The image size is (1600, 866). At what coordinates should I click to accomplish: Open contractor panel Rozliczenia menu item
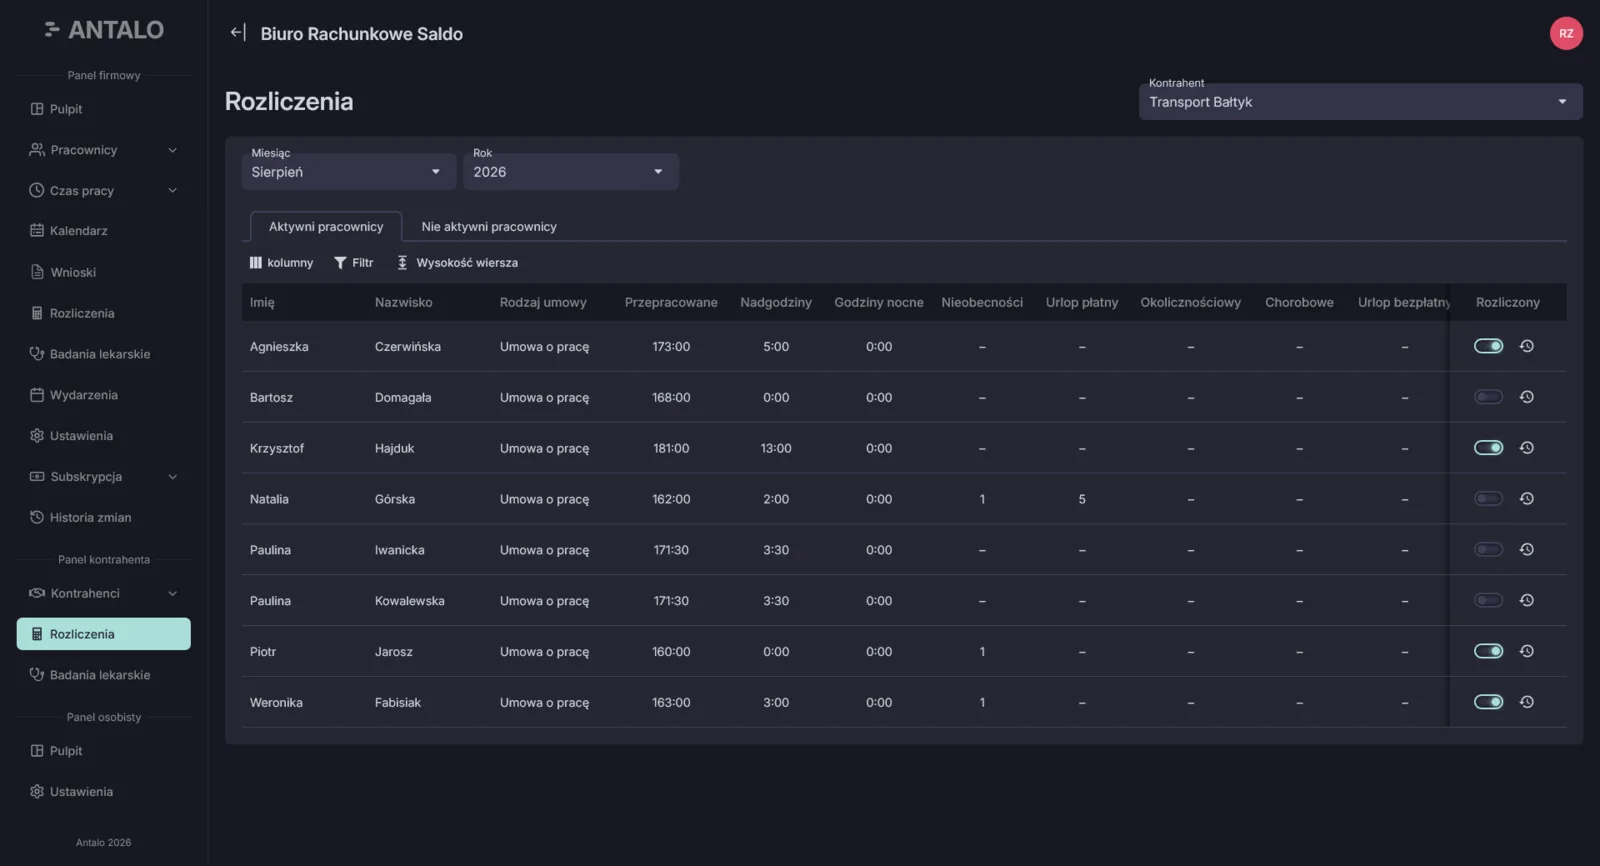click(104, 634)
